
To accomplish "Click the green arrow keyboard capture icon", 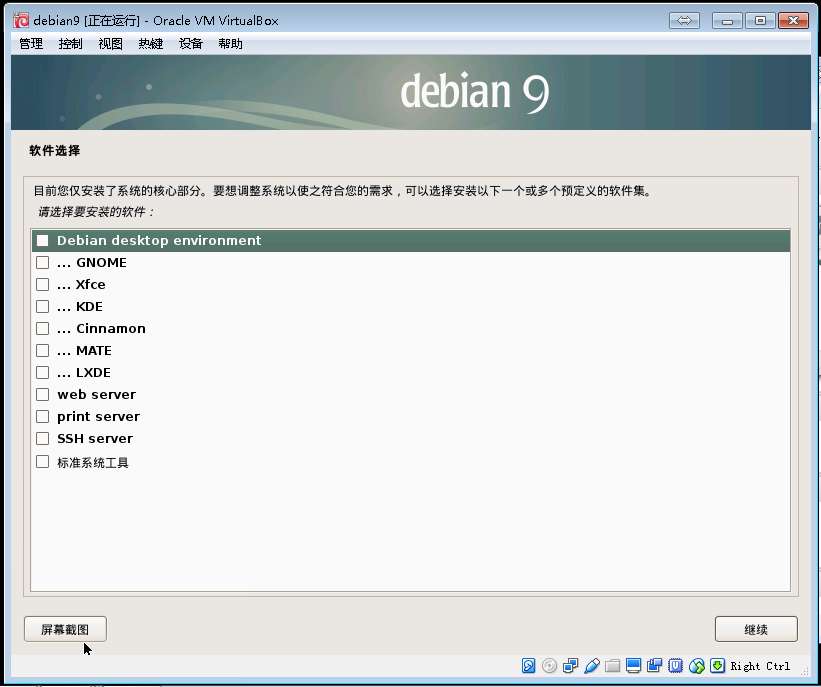I will click(718, 666).
